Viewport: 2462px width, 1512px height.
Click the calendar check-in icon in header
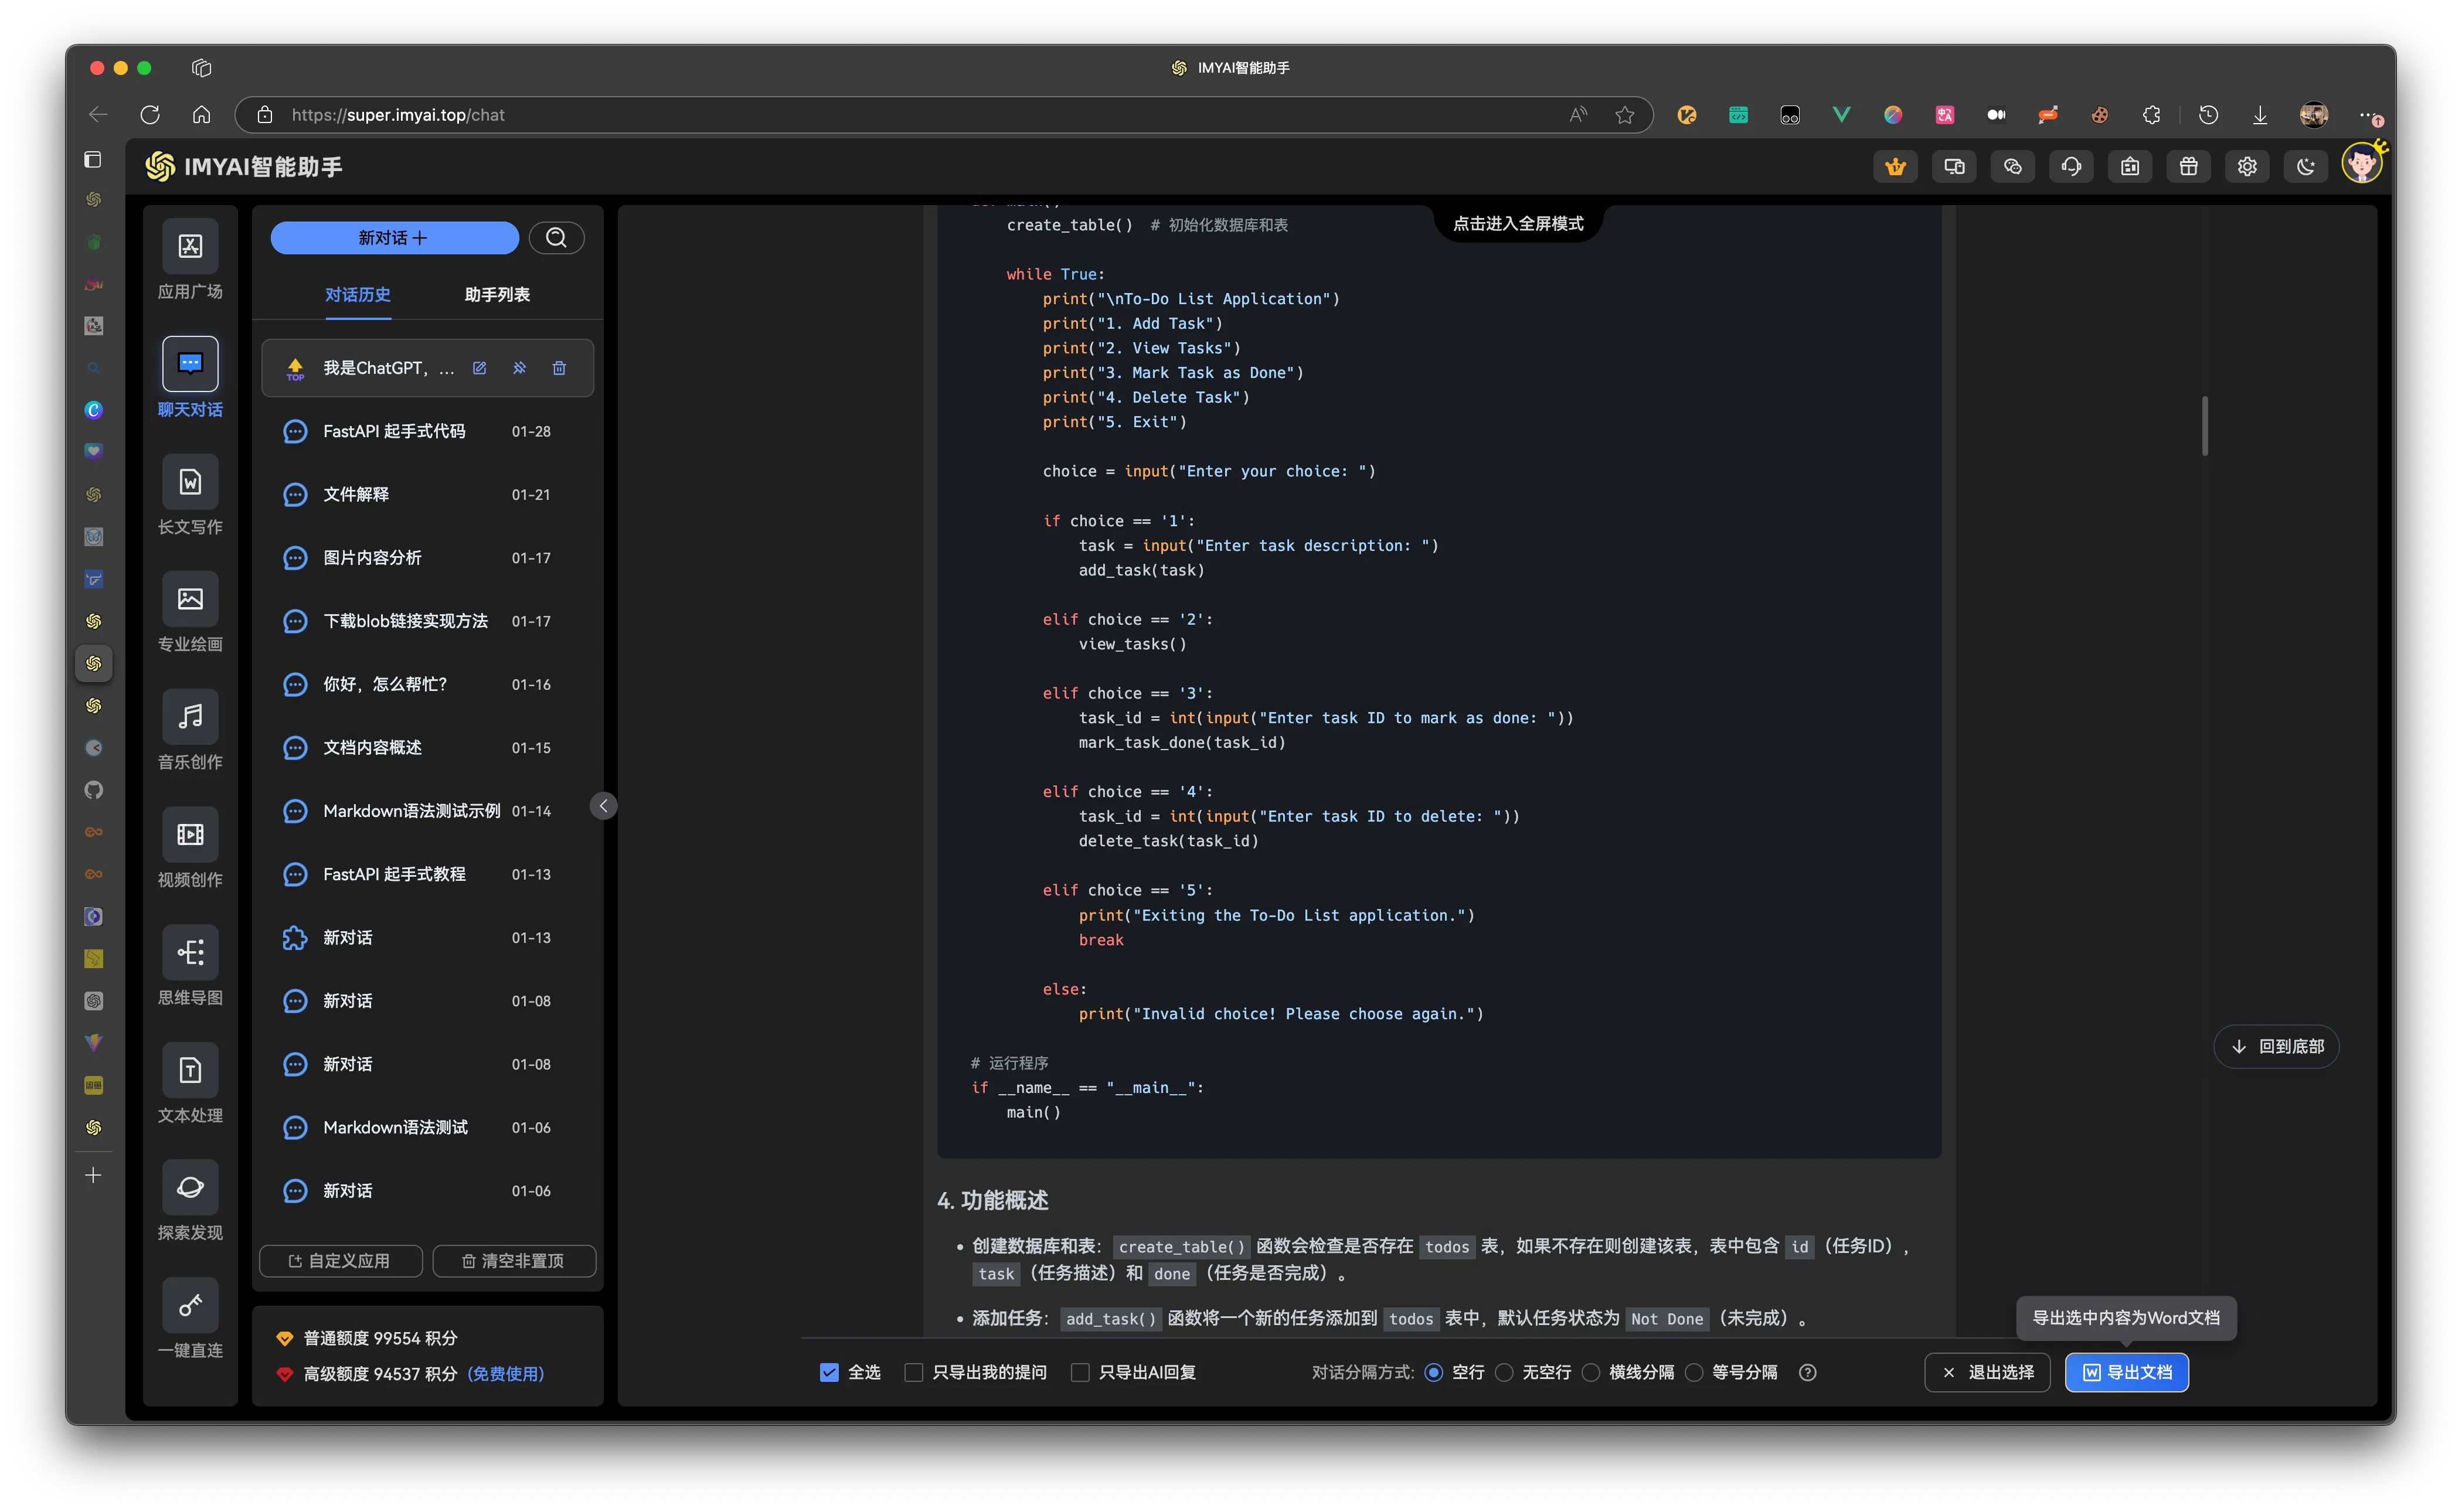point(2130,167)
